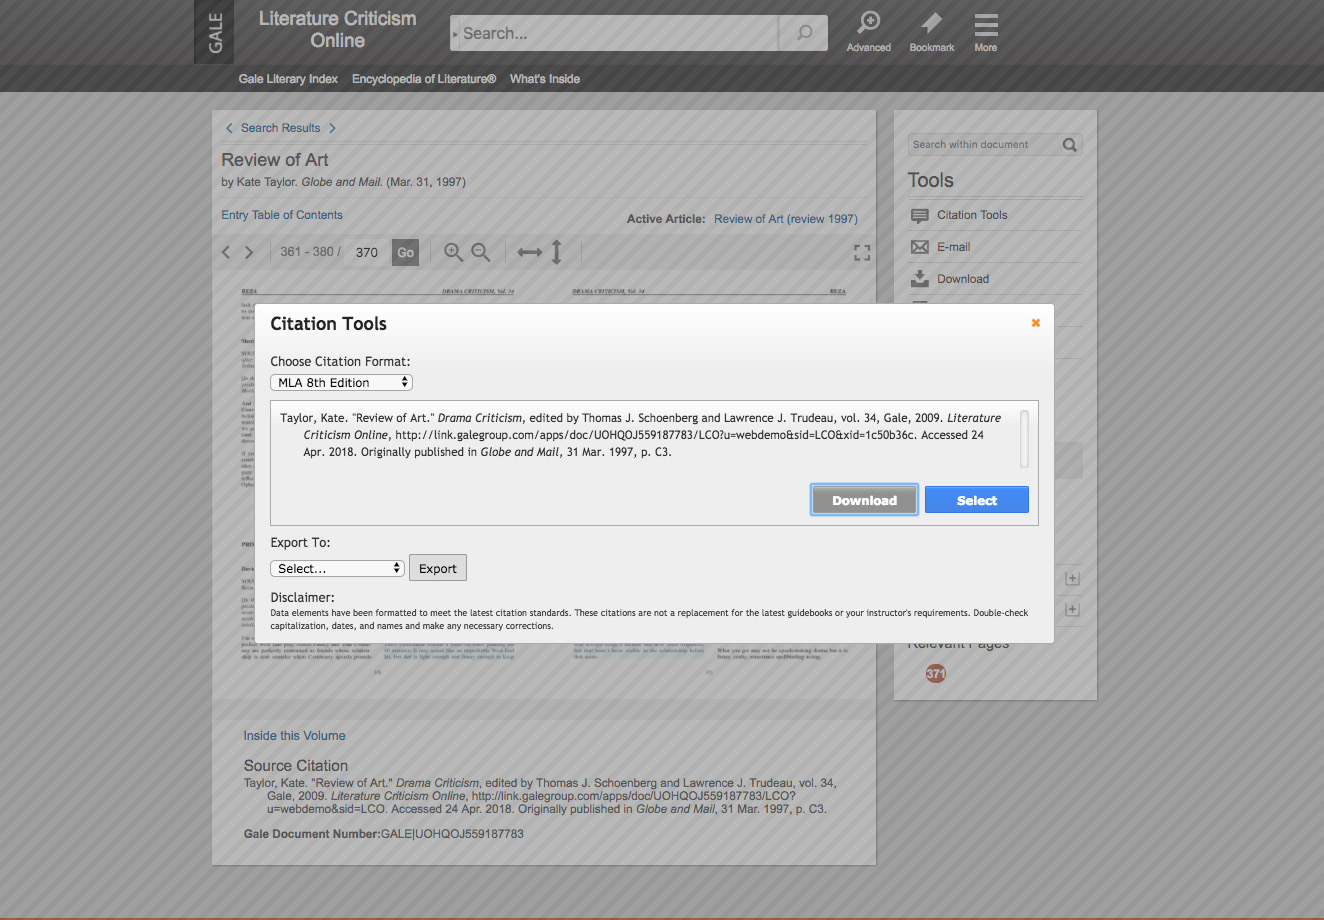Viewport: 1324px width, 920px height.
Task: Open the citation format dropdown
Action: pyautogui.click(x=341, y=382)
